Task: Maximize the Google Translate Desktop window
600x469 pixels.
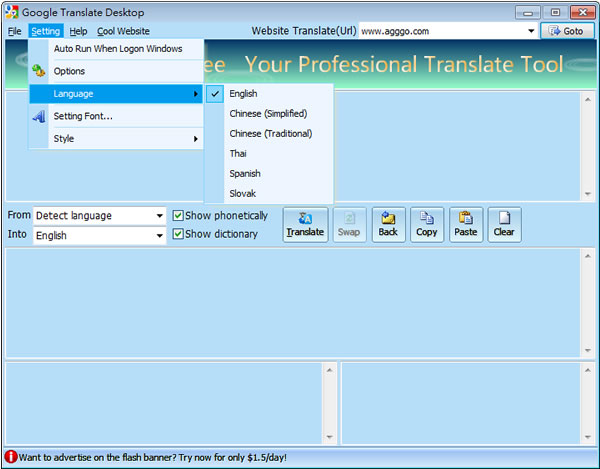Action: click(555, 13)
